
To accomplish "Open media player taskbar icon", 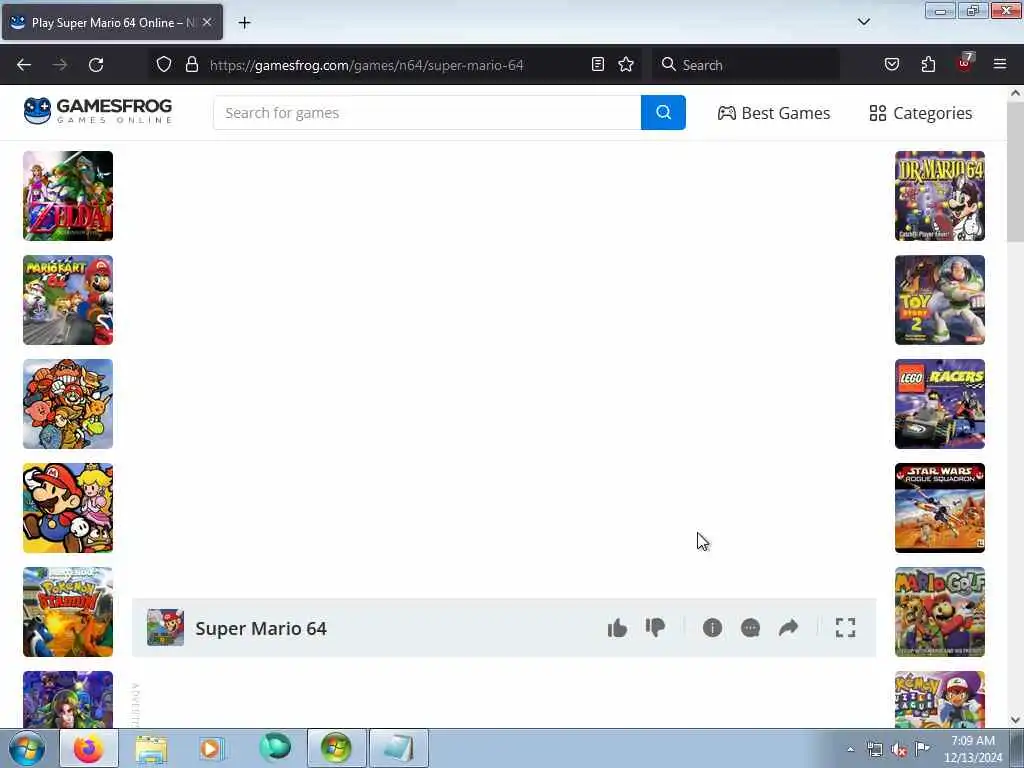I will [211, 748].
